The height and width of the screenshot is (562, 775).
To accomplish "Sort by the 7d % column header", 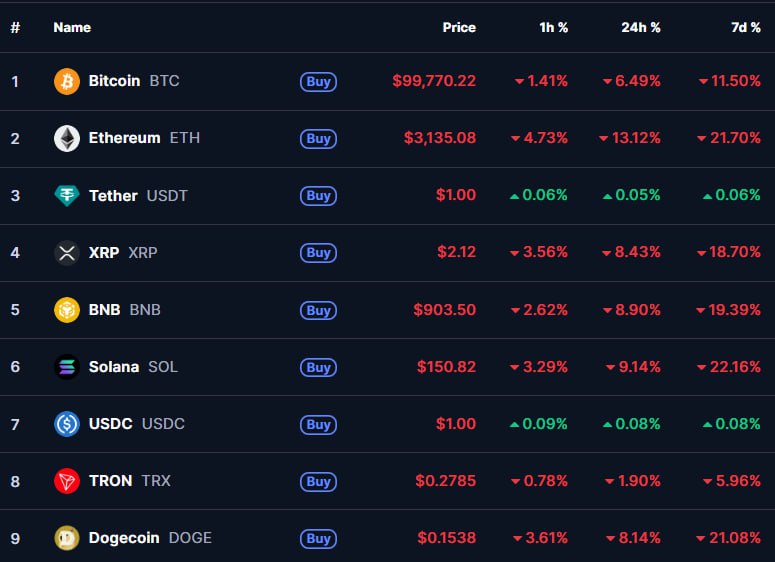I will pyautogui.click(x=746, y=28).
